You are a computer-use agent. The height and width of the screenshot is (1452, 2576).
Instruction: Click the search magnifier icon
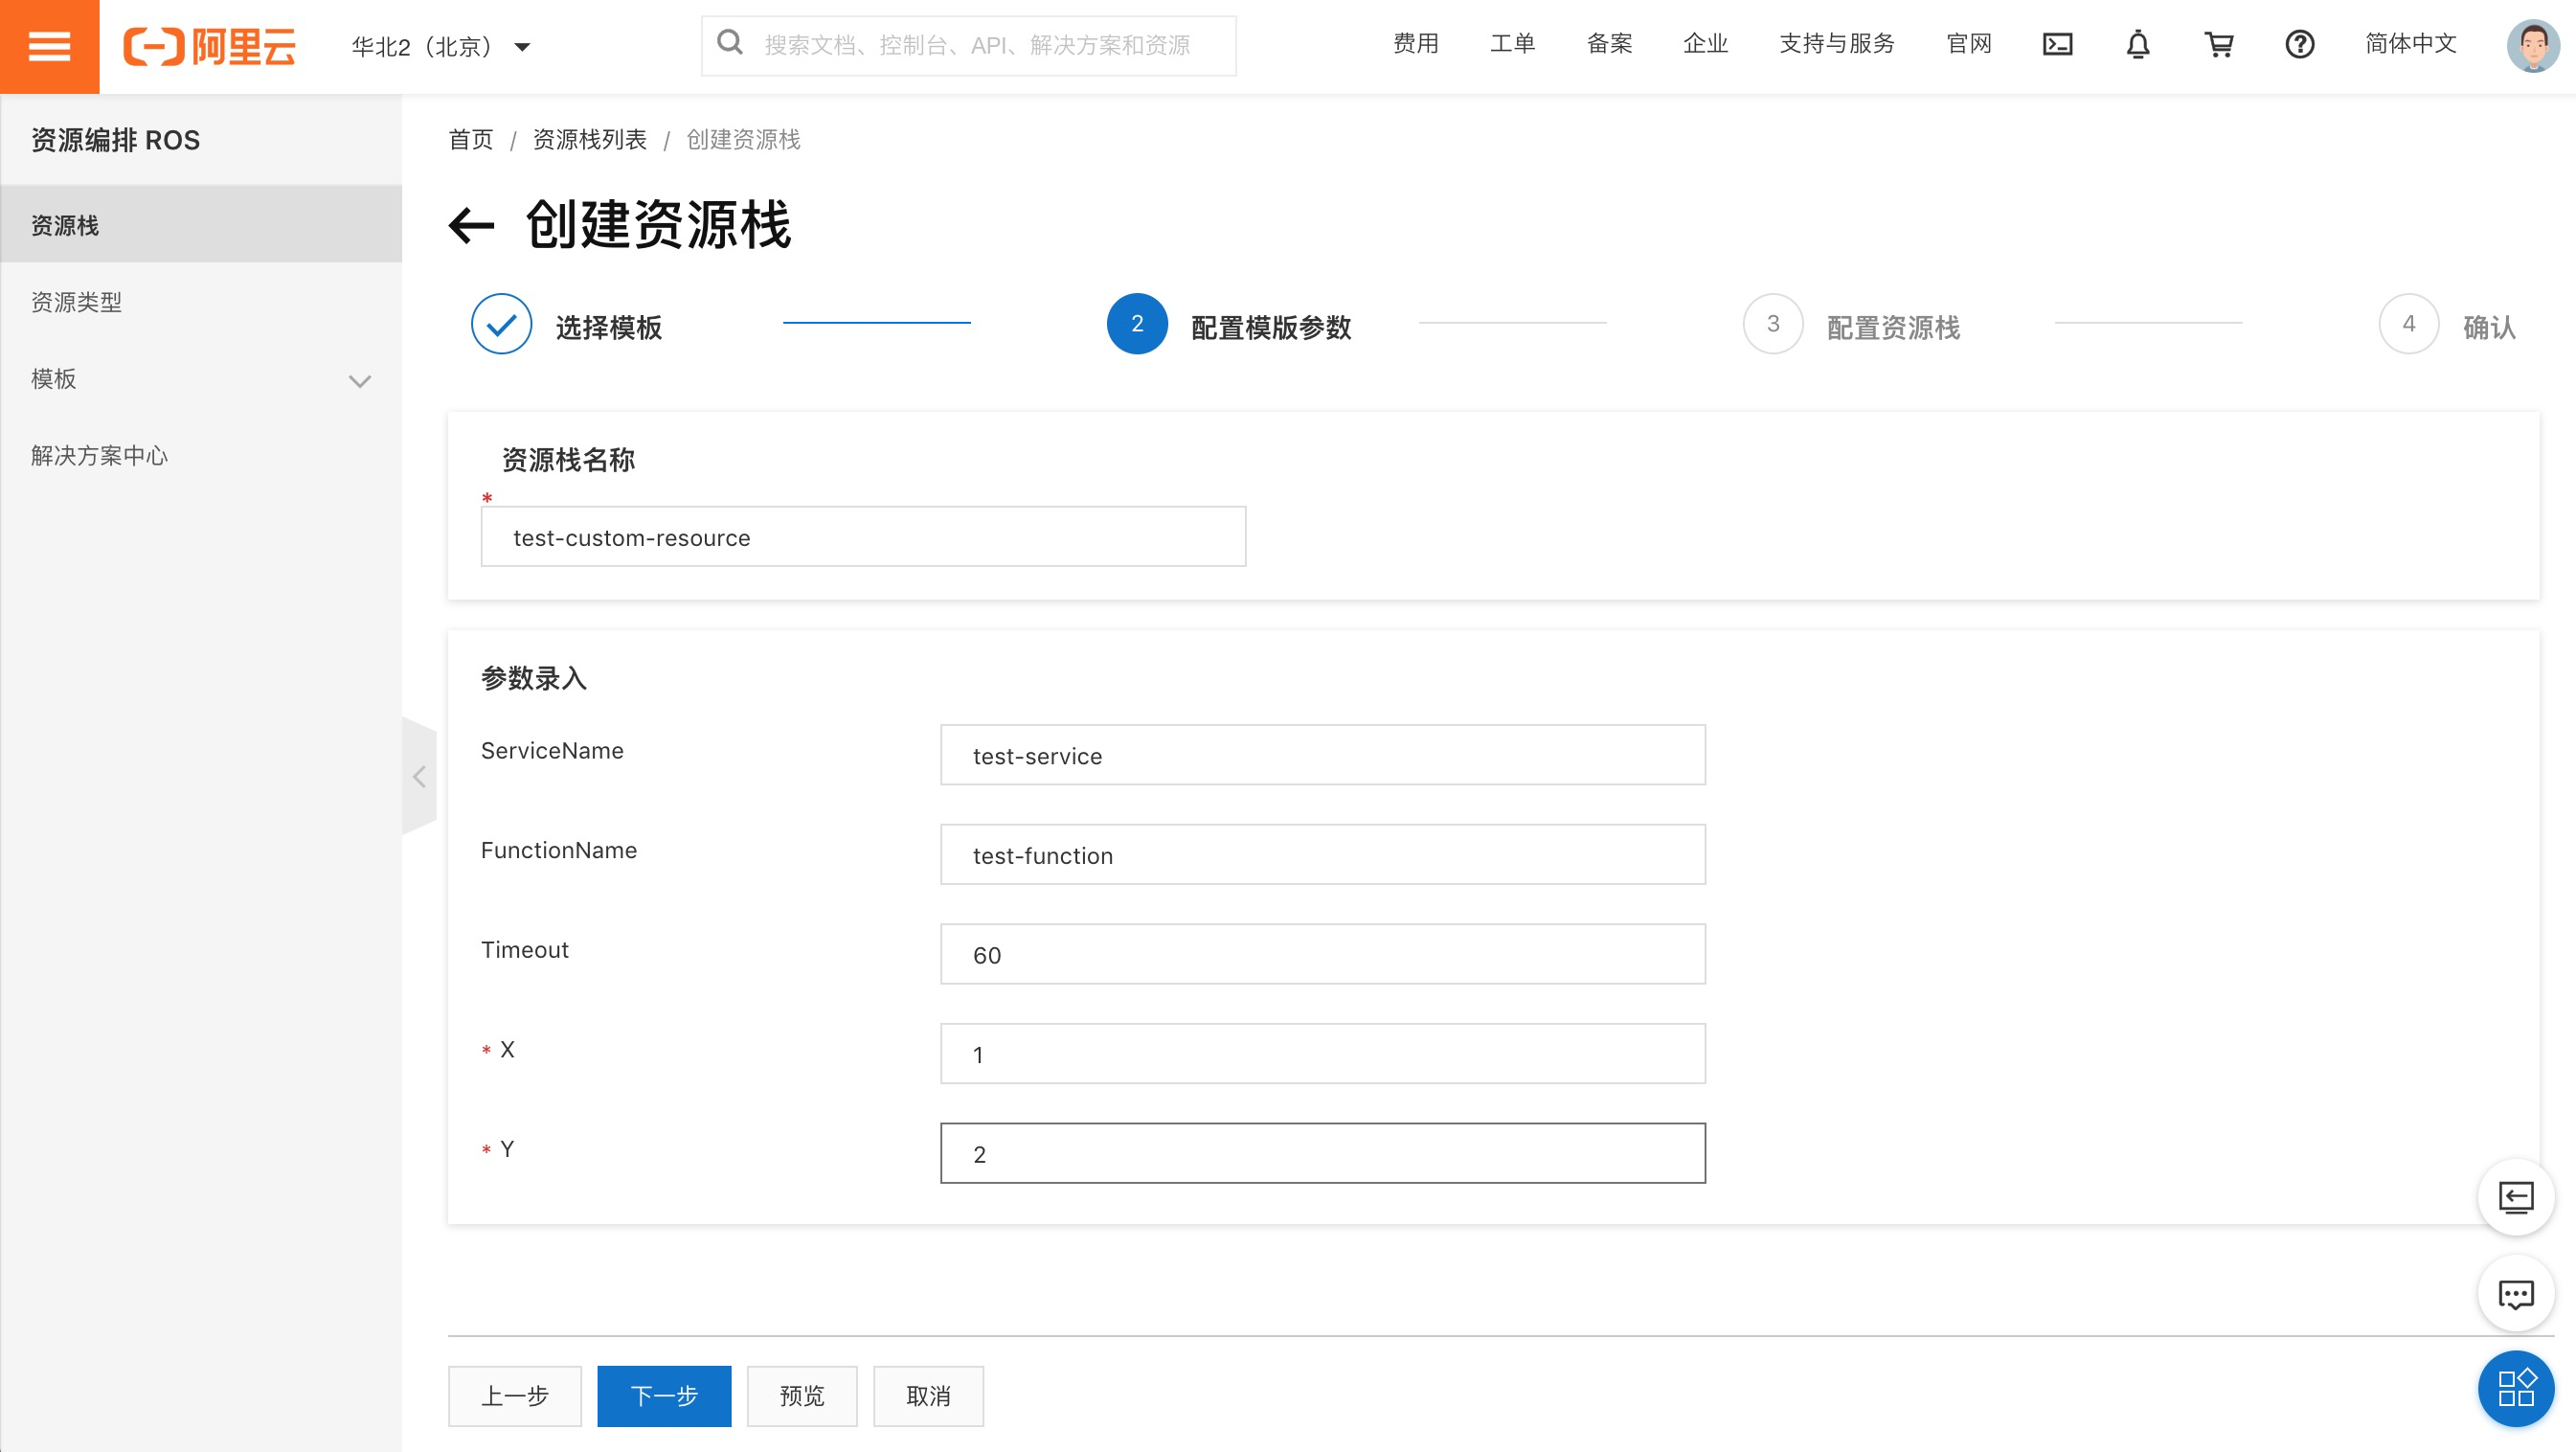pos(730,43)
